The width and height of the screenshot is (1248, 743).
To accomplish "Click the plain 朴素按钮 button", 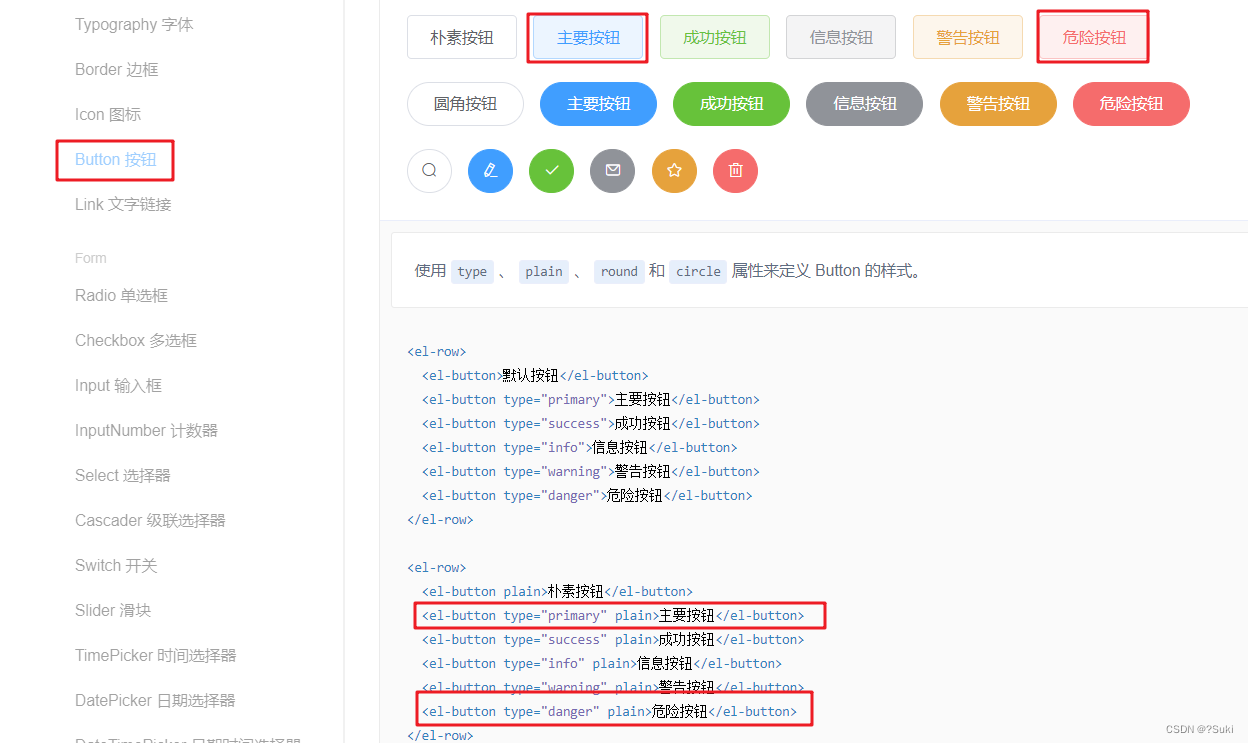I will (x=462, y=37).
